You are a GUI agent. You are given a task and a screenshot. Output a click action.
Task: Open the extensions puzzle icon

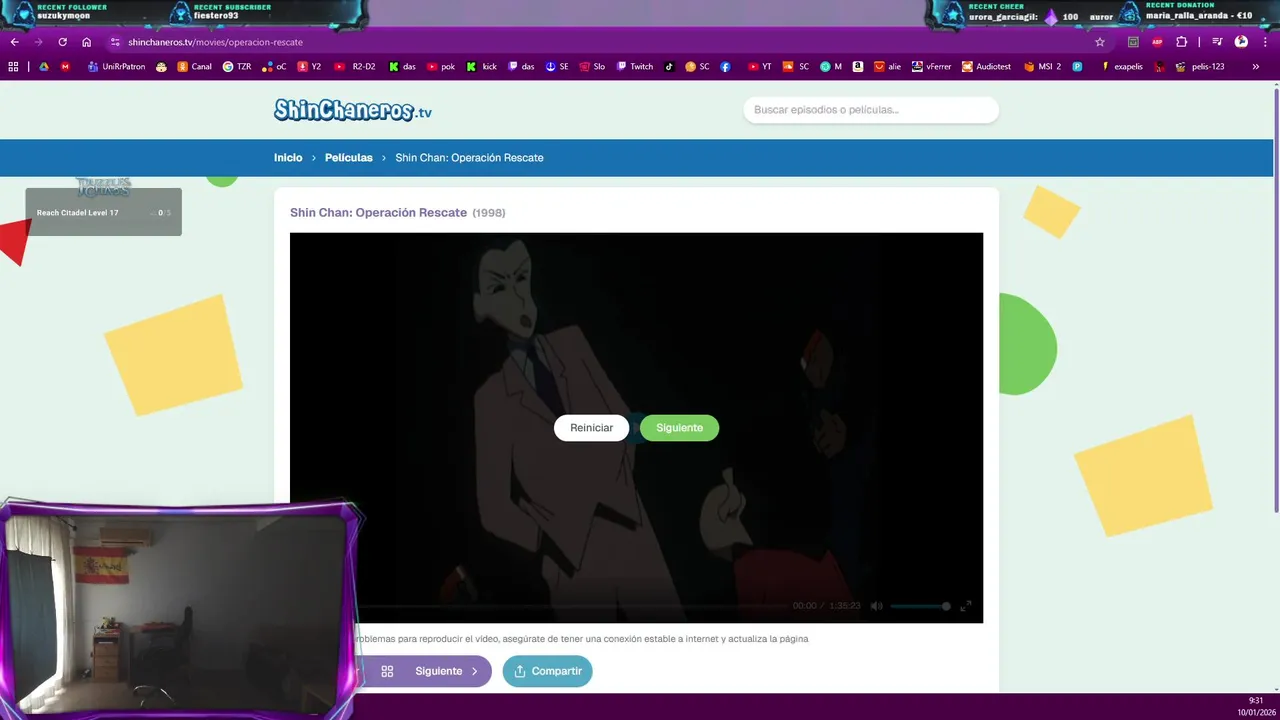pos(1181,42)
